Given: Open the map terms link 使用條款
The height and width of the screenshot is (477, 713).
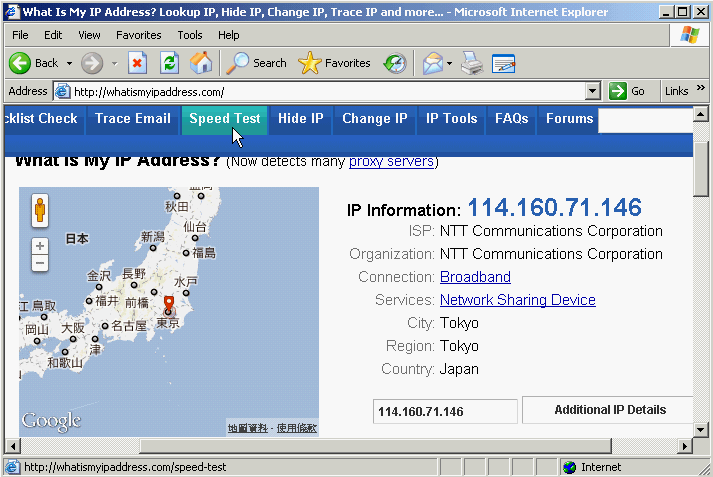Looking at the screenshot, I should point(296,428).
